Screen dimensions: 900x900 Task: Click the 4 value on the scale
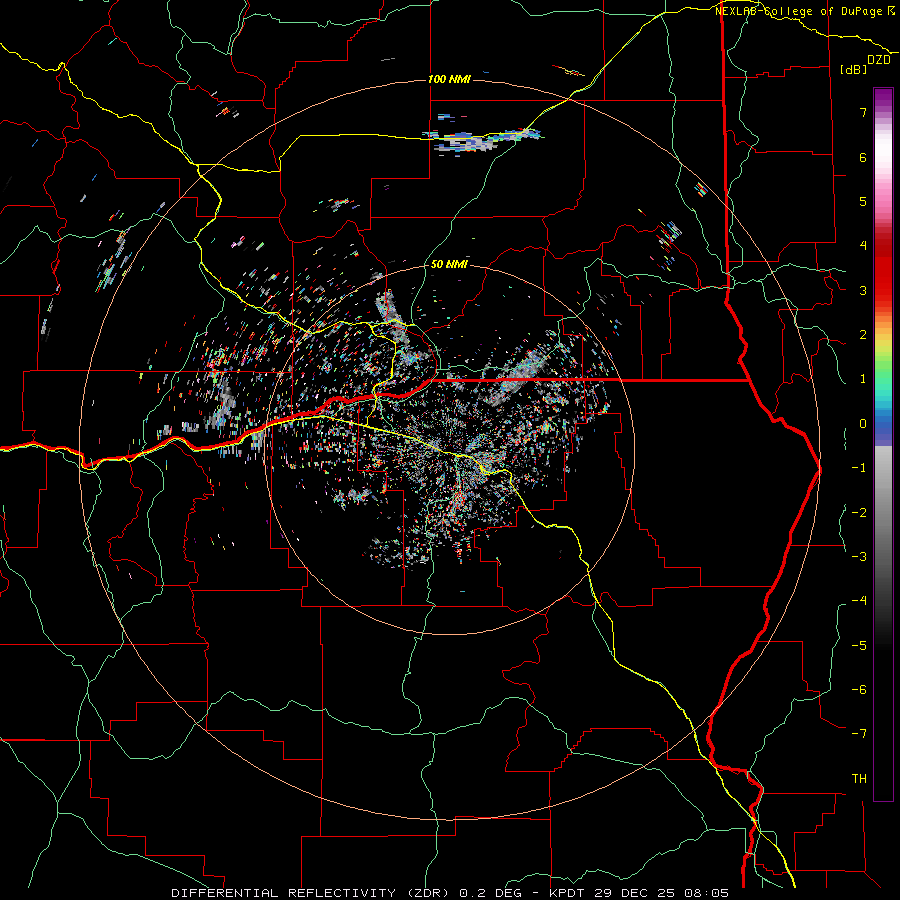tap(863, 246)
